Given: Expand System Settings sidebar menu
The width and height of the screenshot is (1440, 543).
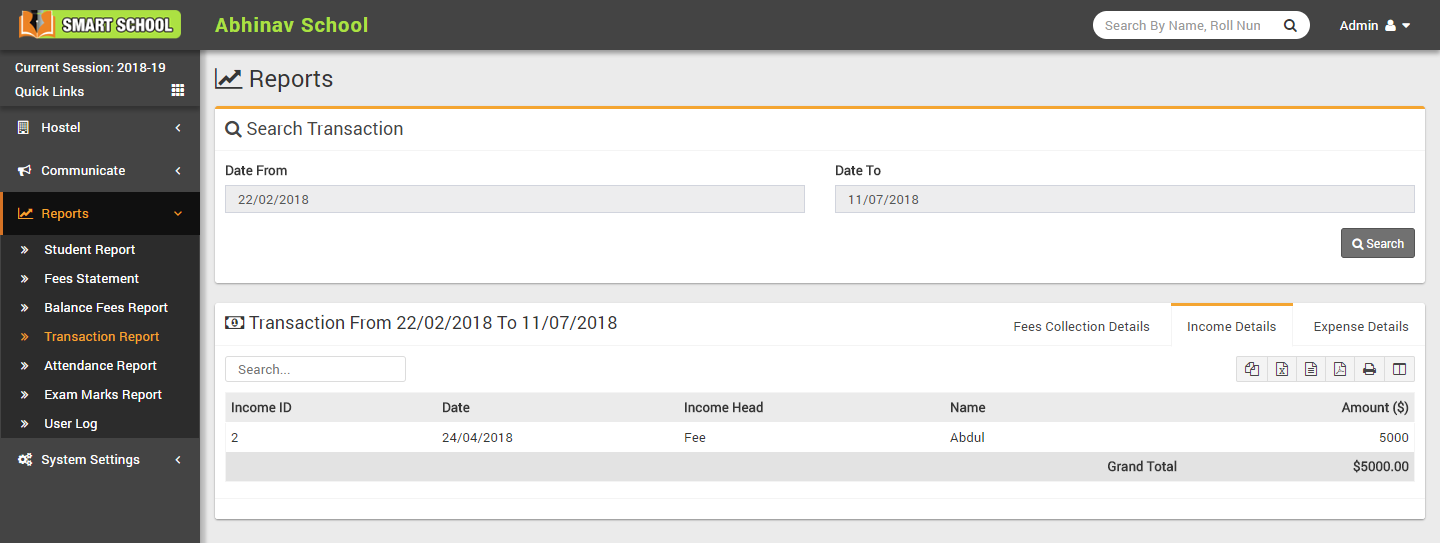Looking at the screenshot, I should (100, 460).
